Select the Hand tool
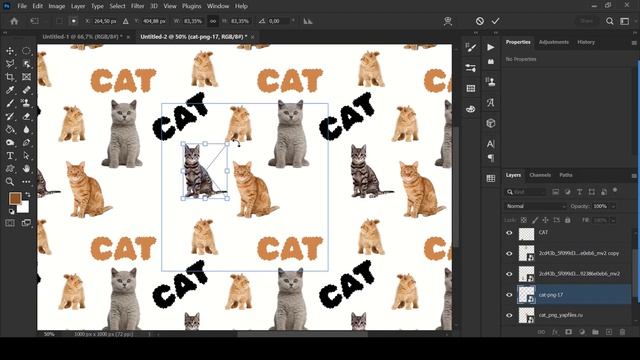Screen dimensions: 640x360 coord(26,169)
